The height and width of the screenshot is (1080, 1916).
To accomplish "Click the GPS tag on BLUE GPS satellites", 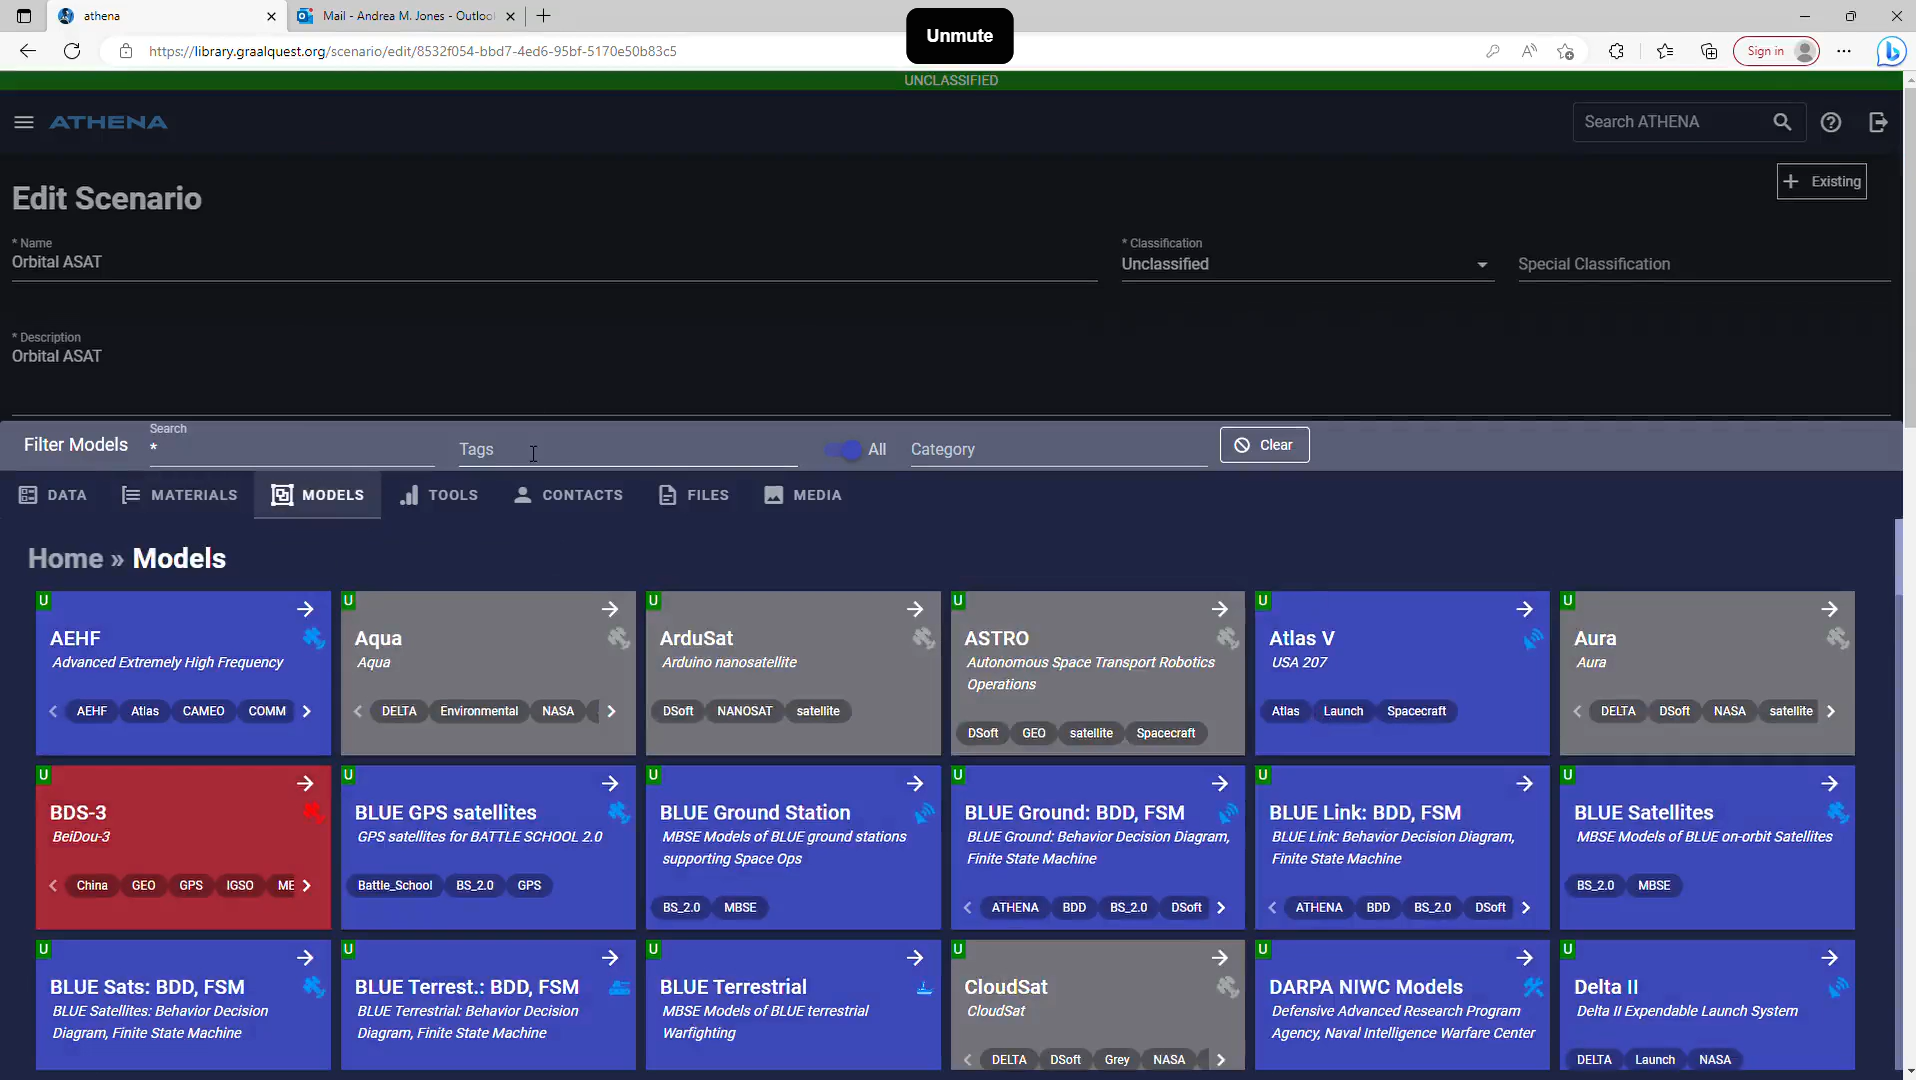I will tap(529, 886).
